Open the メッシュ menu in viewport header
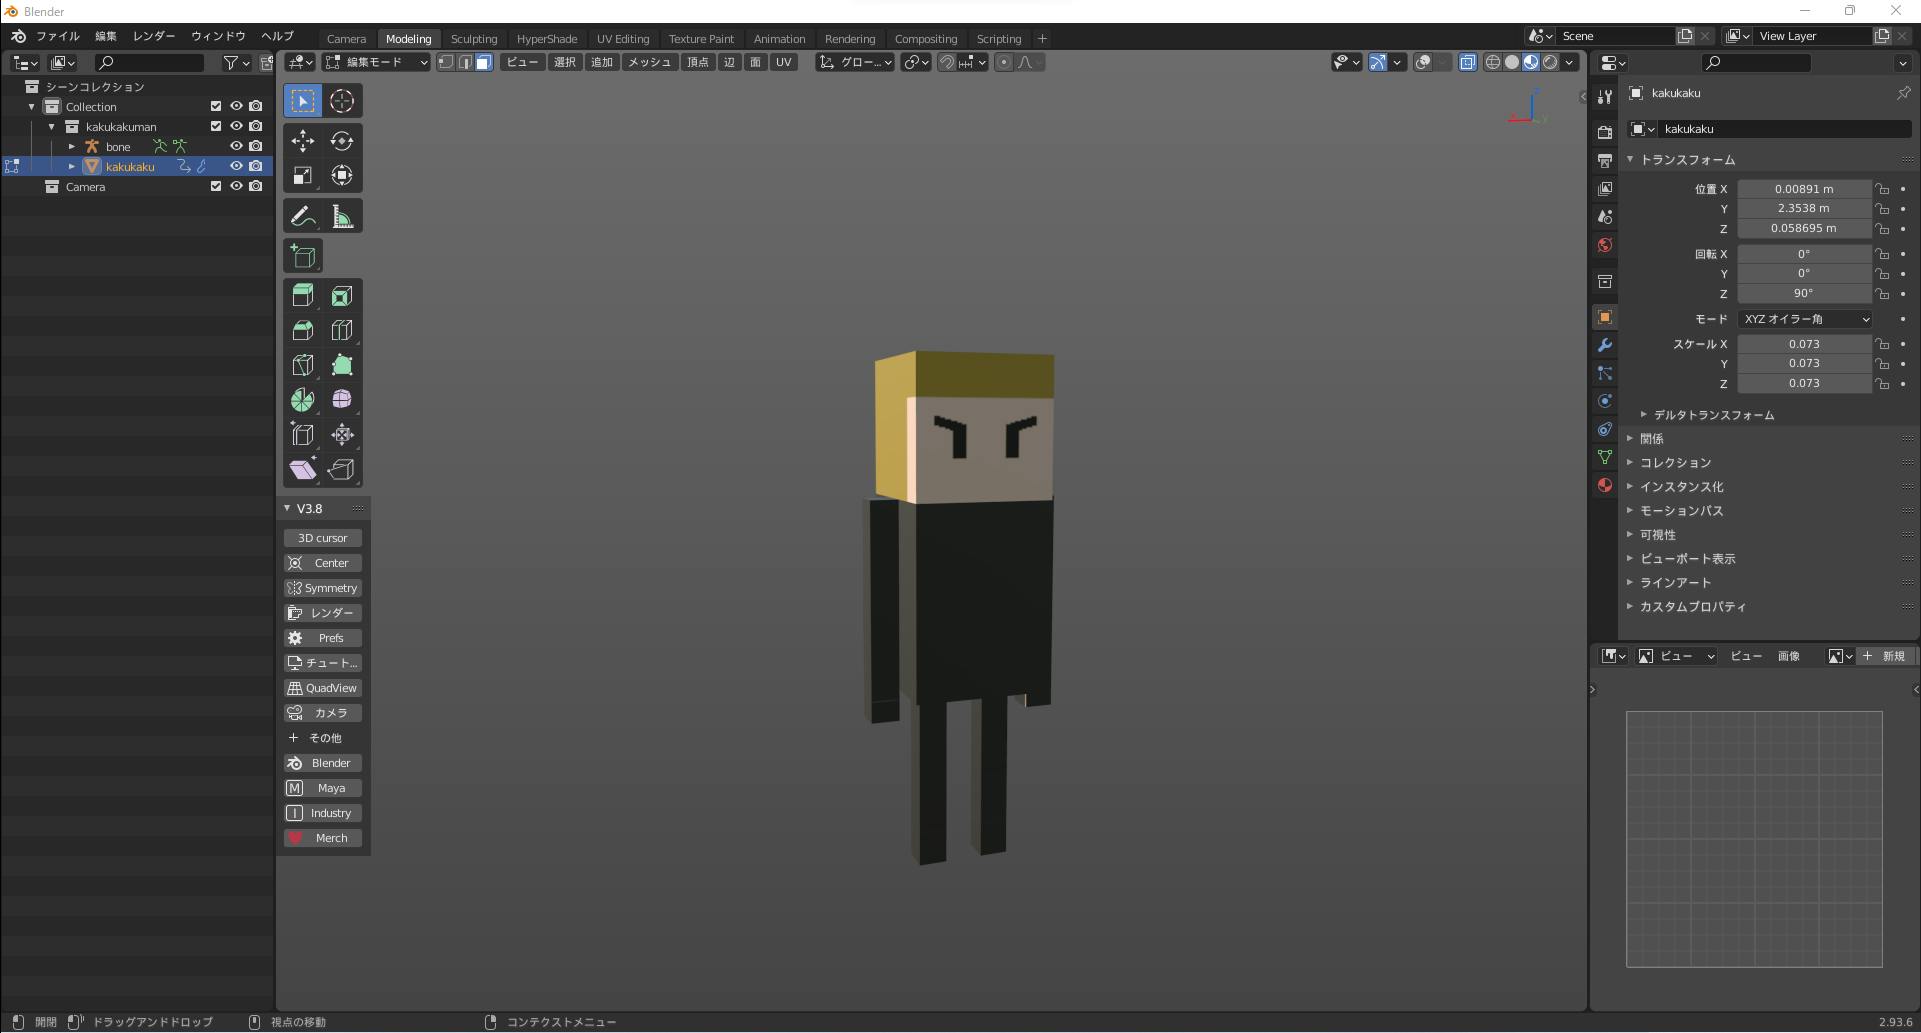 (x=649, y=62)
